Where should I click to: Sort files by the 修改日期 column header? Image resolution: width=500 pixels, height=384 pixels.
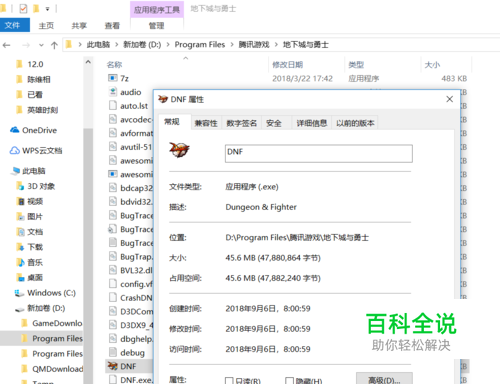click(288, 65)
